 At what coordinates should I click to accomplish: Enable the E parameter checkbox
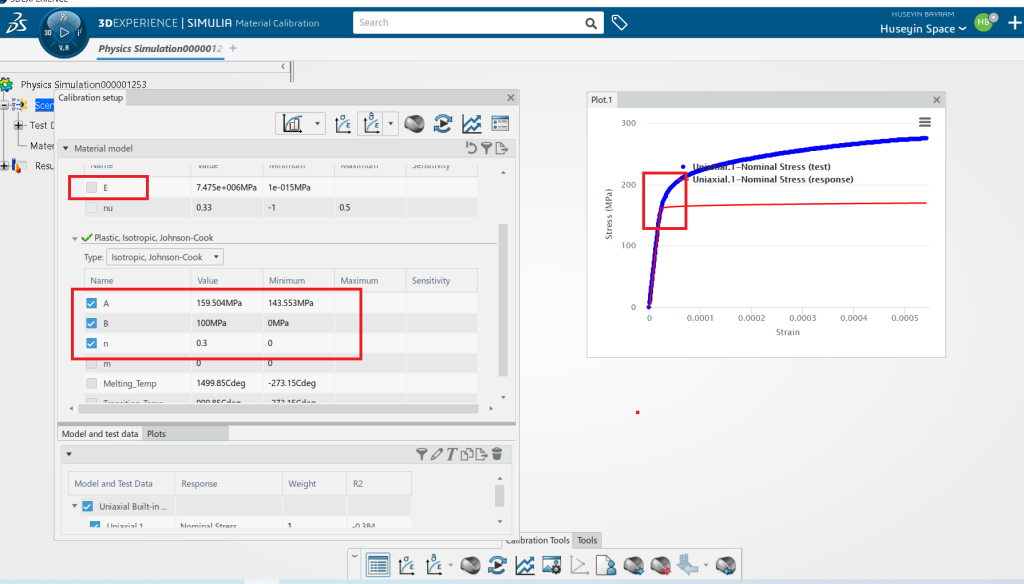pos(92,187)
